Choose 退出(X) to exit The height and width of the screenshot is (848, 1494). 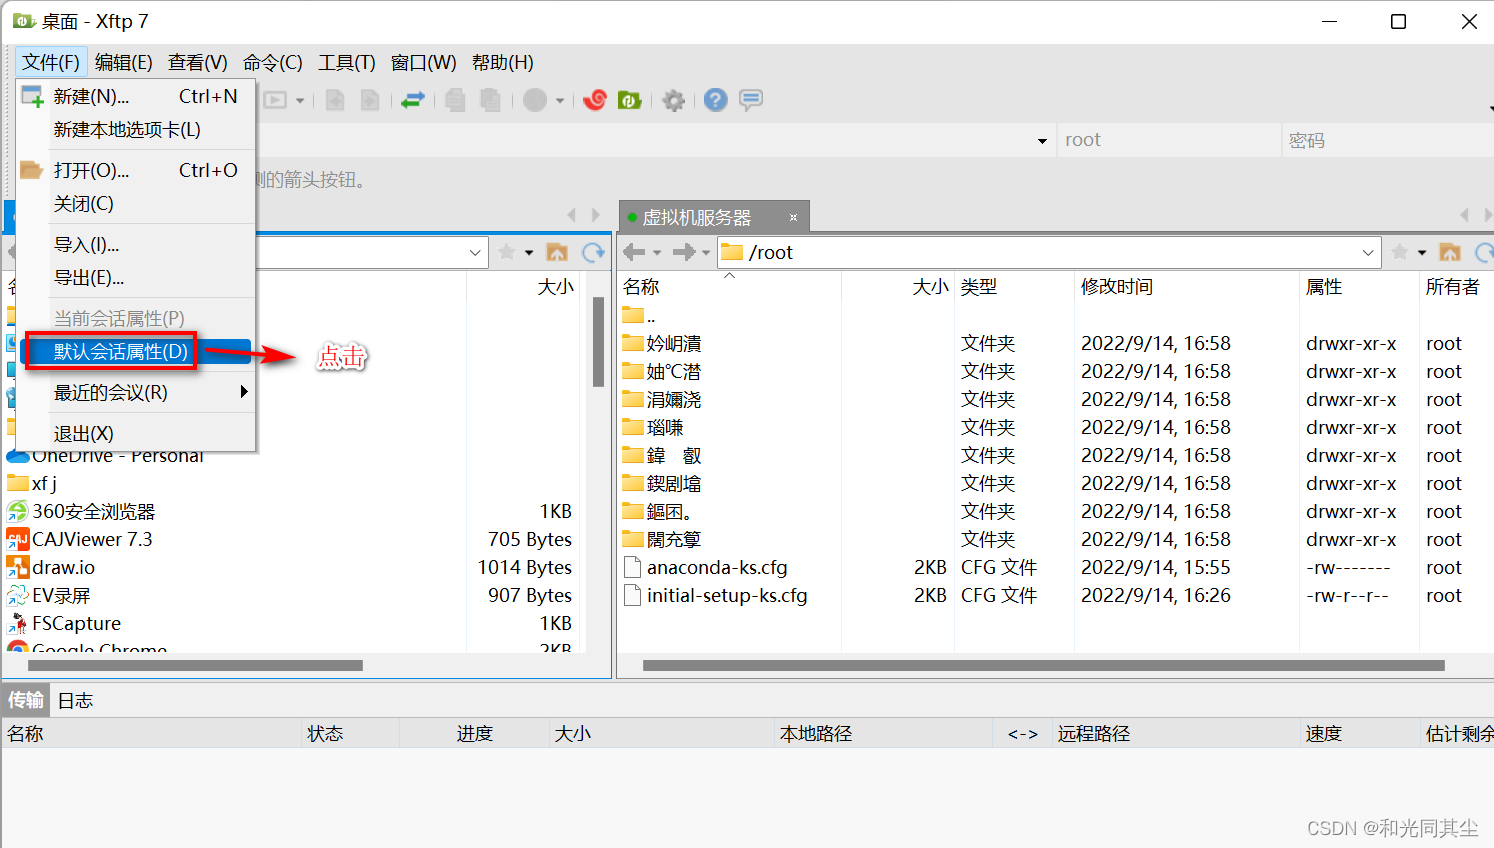[x=136, y=434]
